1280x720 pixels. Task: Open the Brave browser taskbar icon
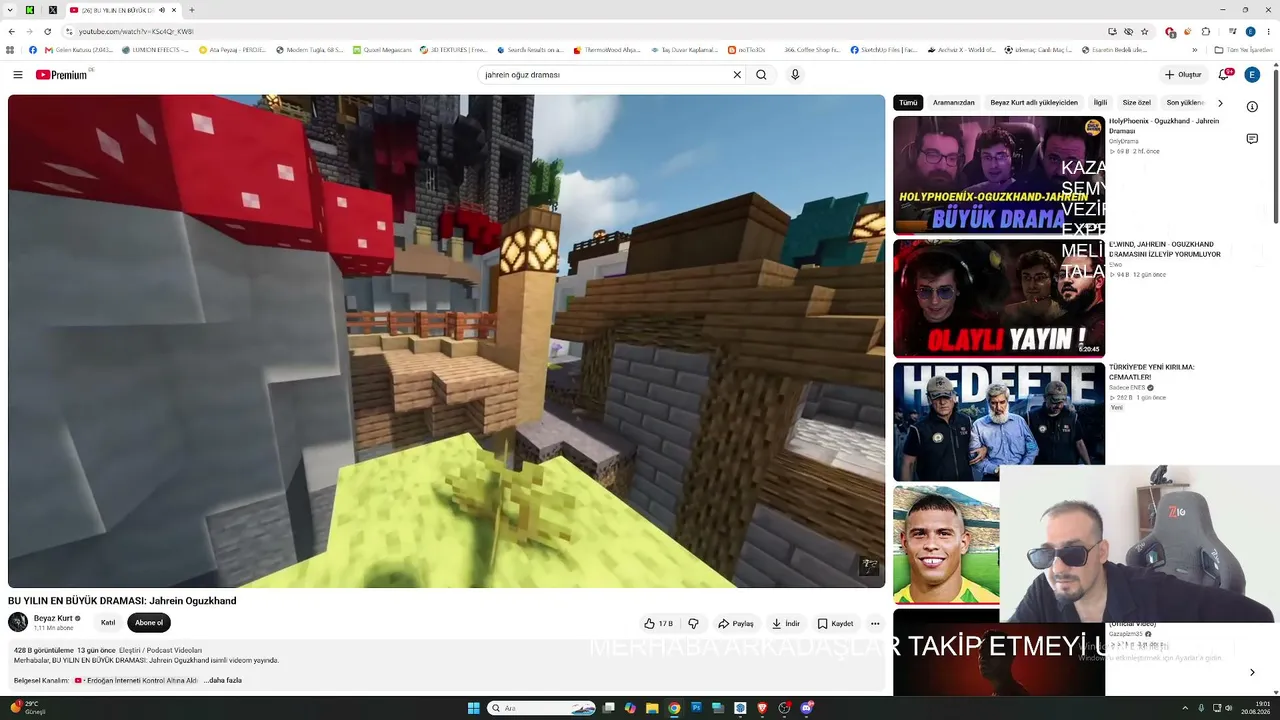762,708
